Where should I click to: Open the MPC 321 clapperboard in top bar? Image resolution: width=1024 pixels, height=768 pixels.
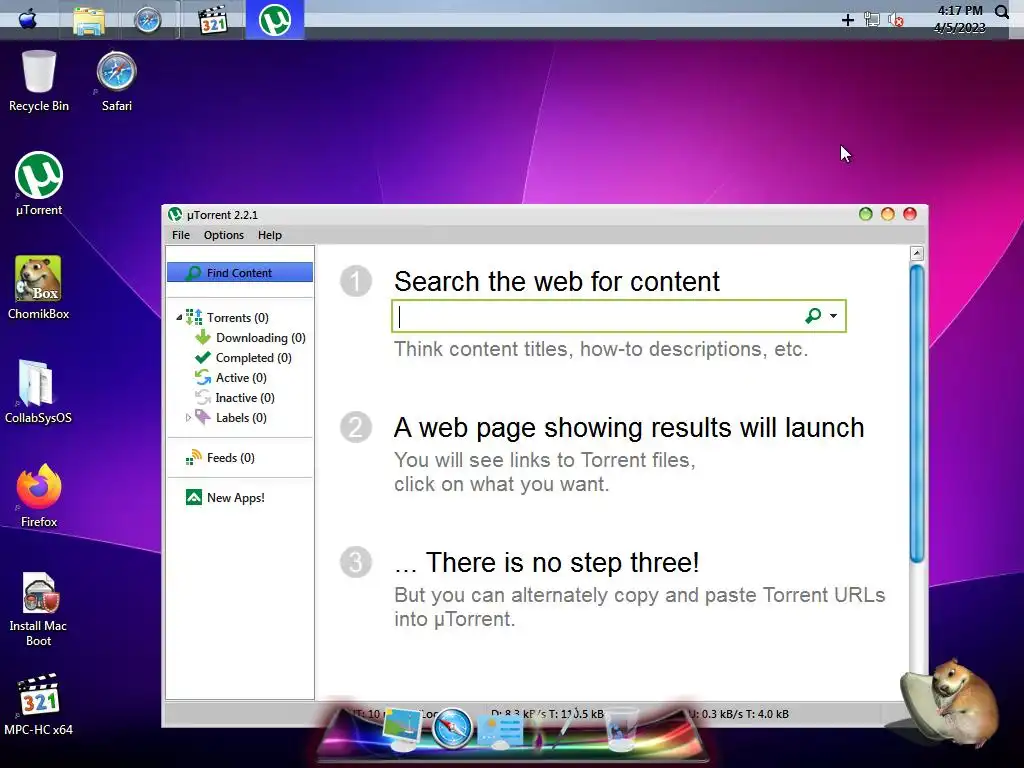coord(213,20)
